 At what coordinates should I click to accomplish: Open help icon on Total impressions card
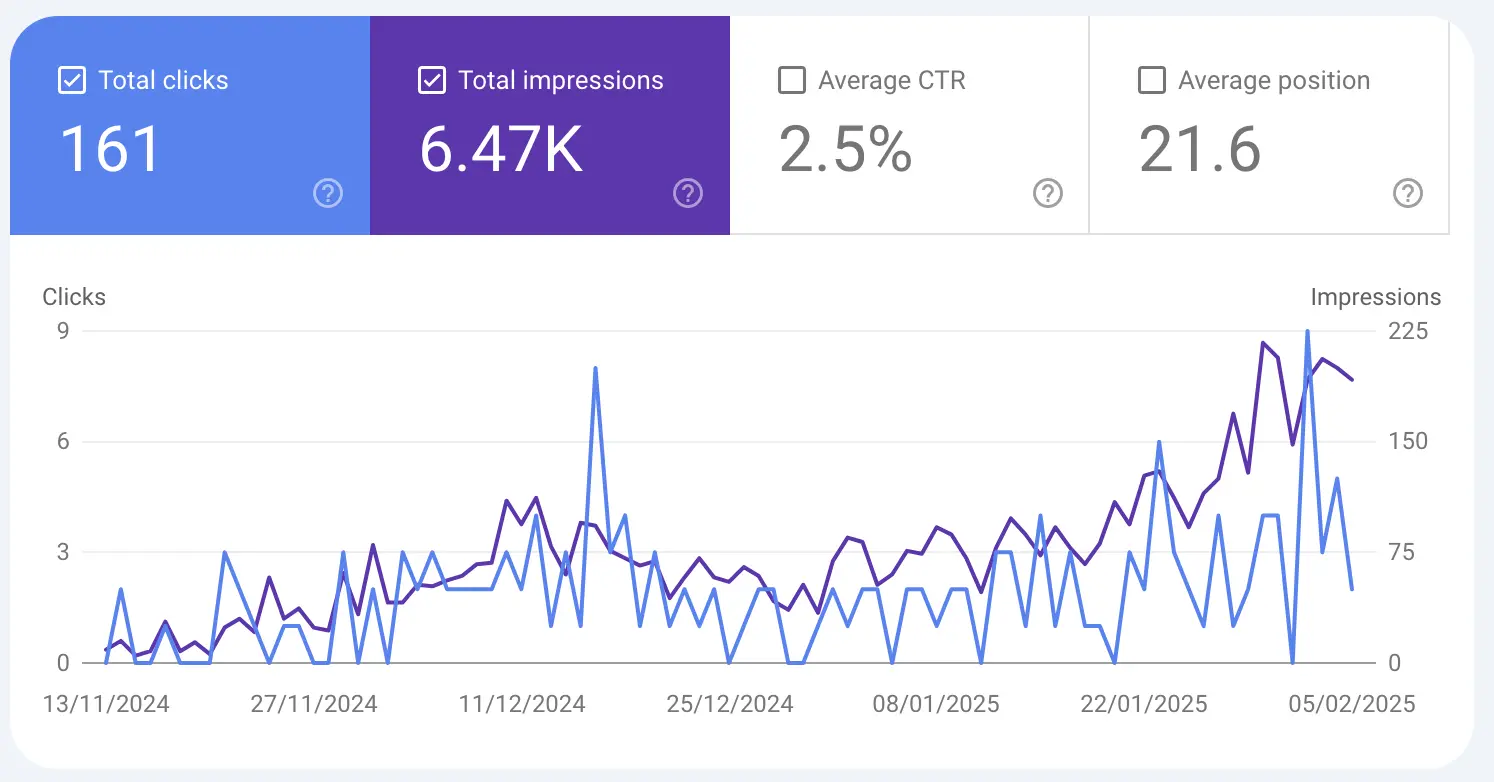[x=688, y=193]
